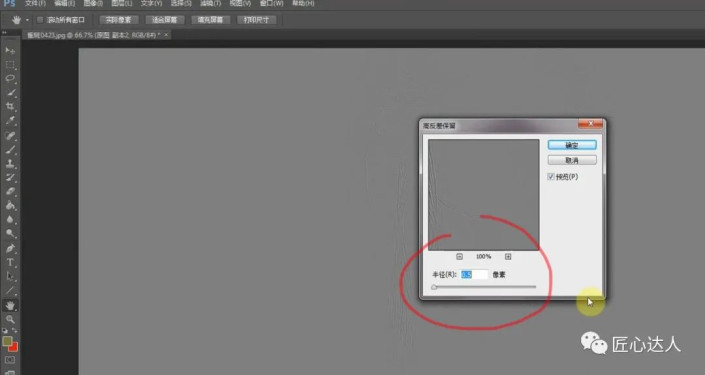This screenshot has width=705, height=375.
Task: Select the Lasso tool
Action: [x=10, y=78]
